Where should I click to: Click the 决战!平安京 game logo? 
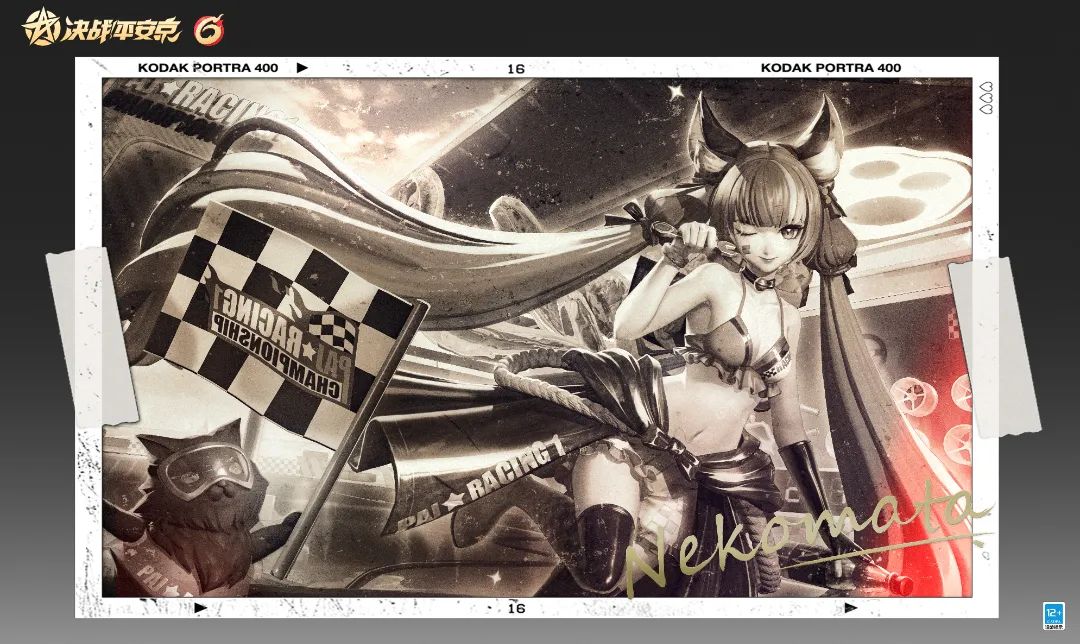pyautogui.click(x=102, y=28)
